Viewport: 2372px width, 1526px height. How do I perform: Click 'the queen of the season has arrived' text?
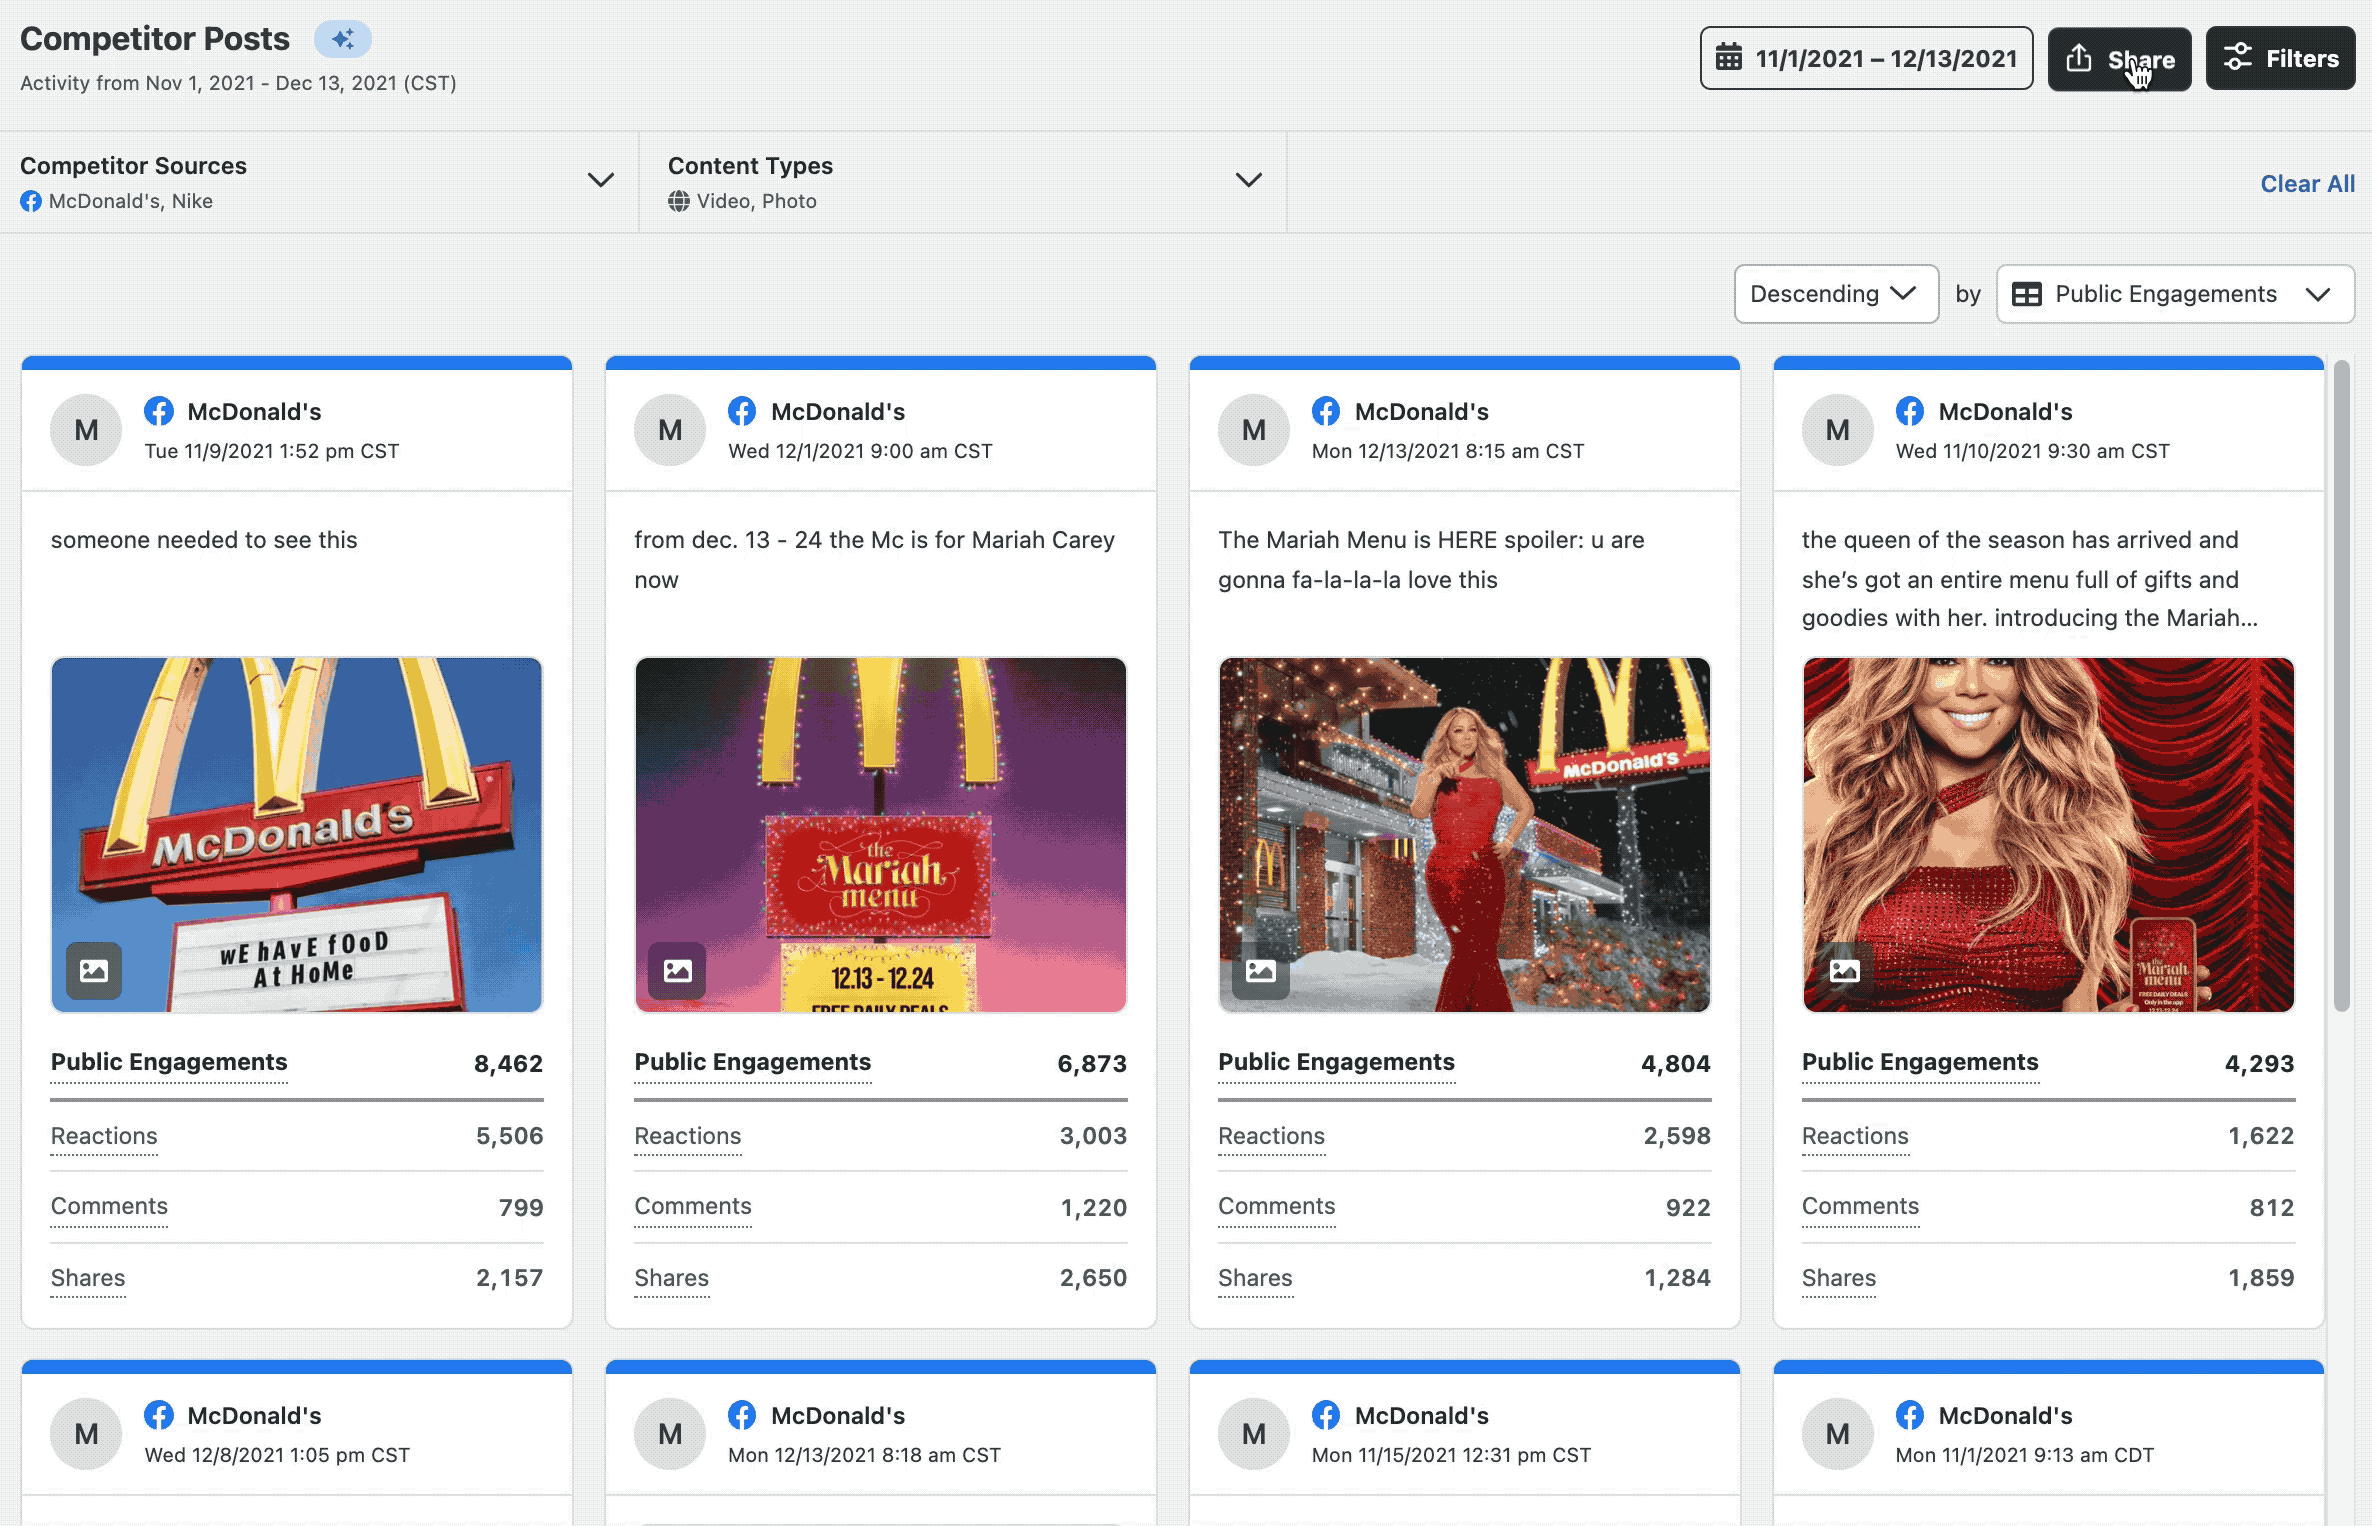[2030, 579]
